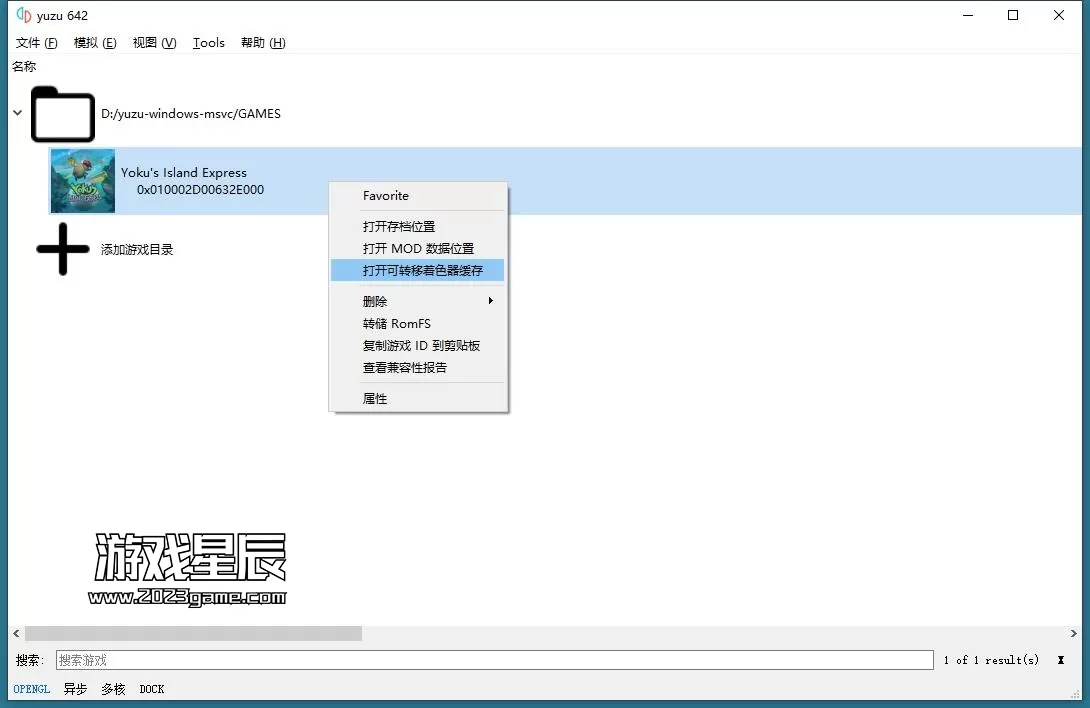Screen dimensions: 1090x708
Task: Choose Favorite in the context menu
Action: pyautogui.click(x=386, y=196)
